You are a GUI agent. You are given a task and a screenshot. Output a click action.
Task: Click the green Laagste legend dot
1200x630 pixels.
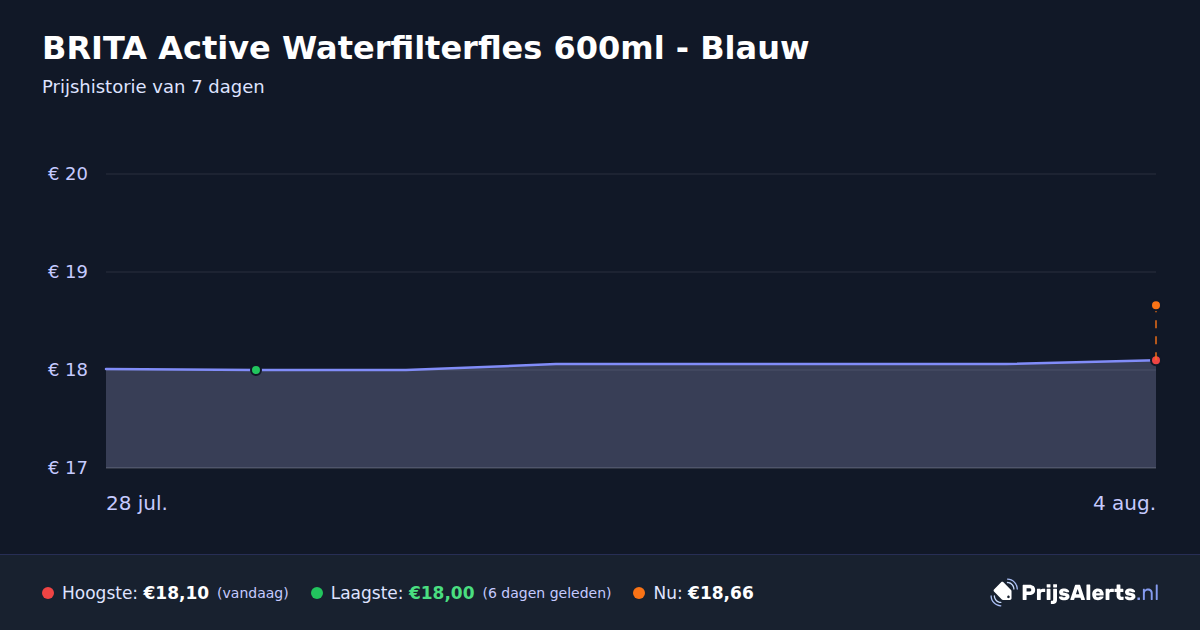317,593
